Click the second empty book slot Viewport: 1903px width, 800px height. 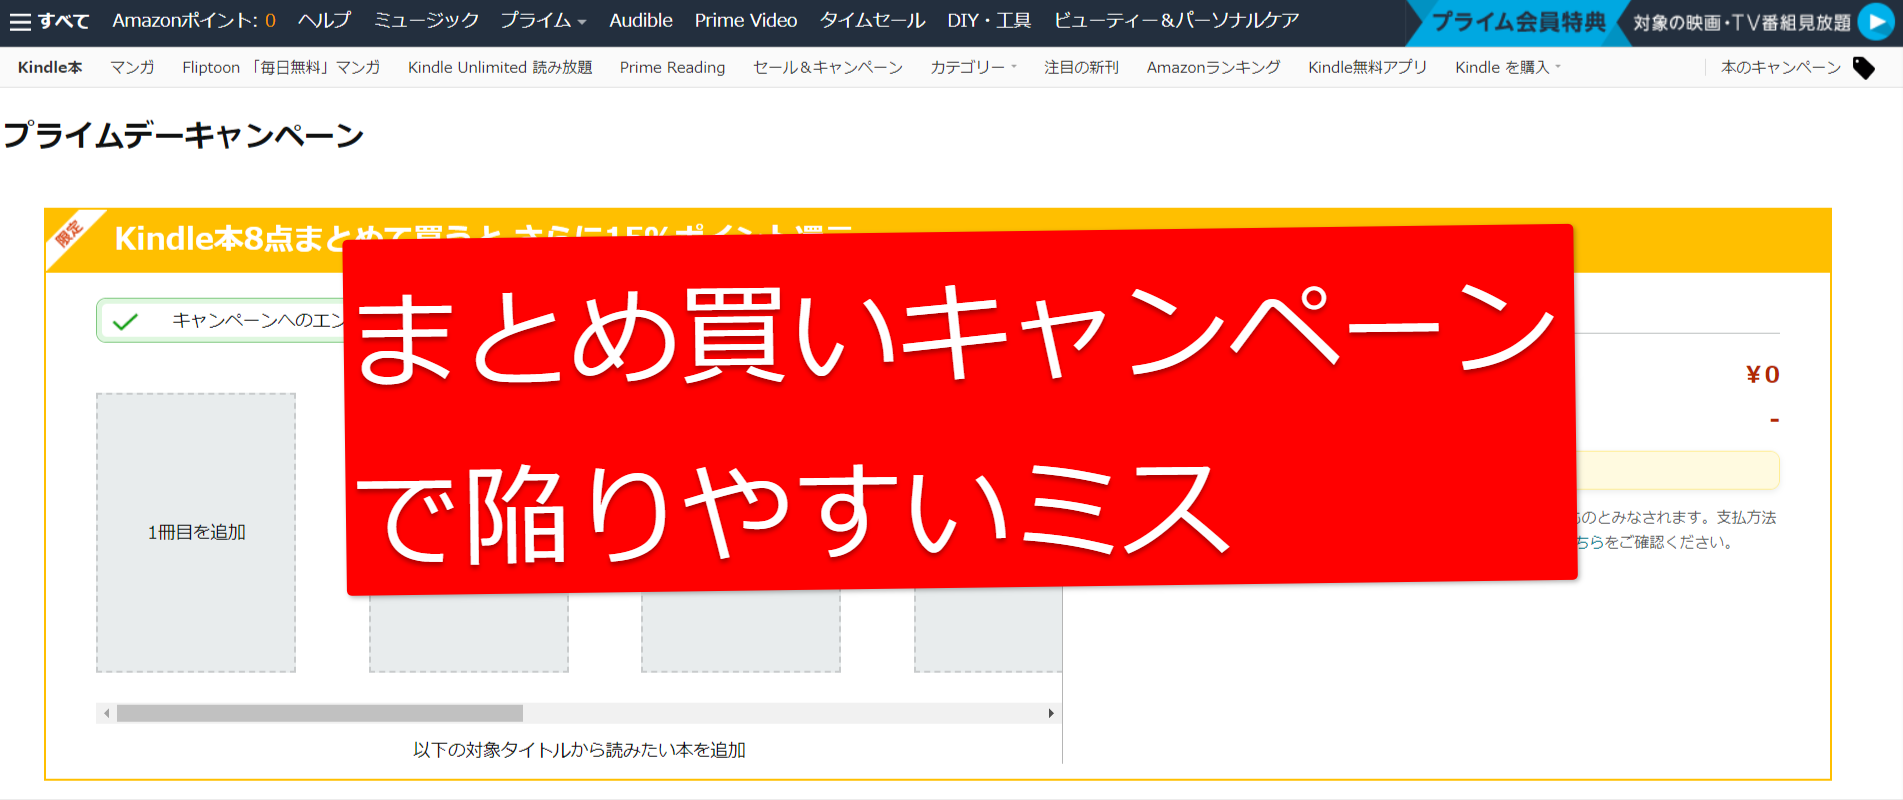tap(468, 633)
